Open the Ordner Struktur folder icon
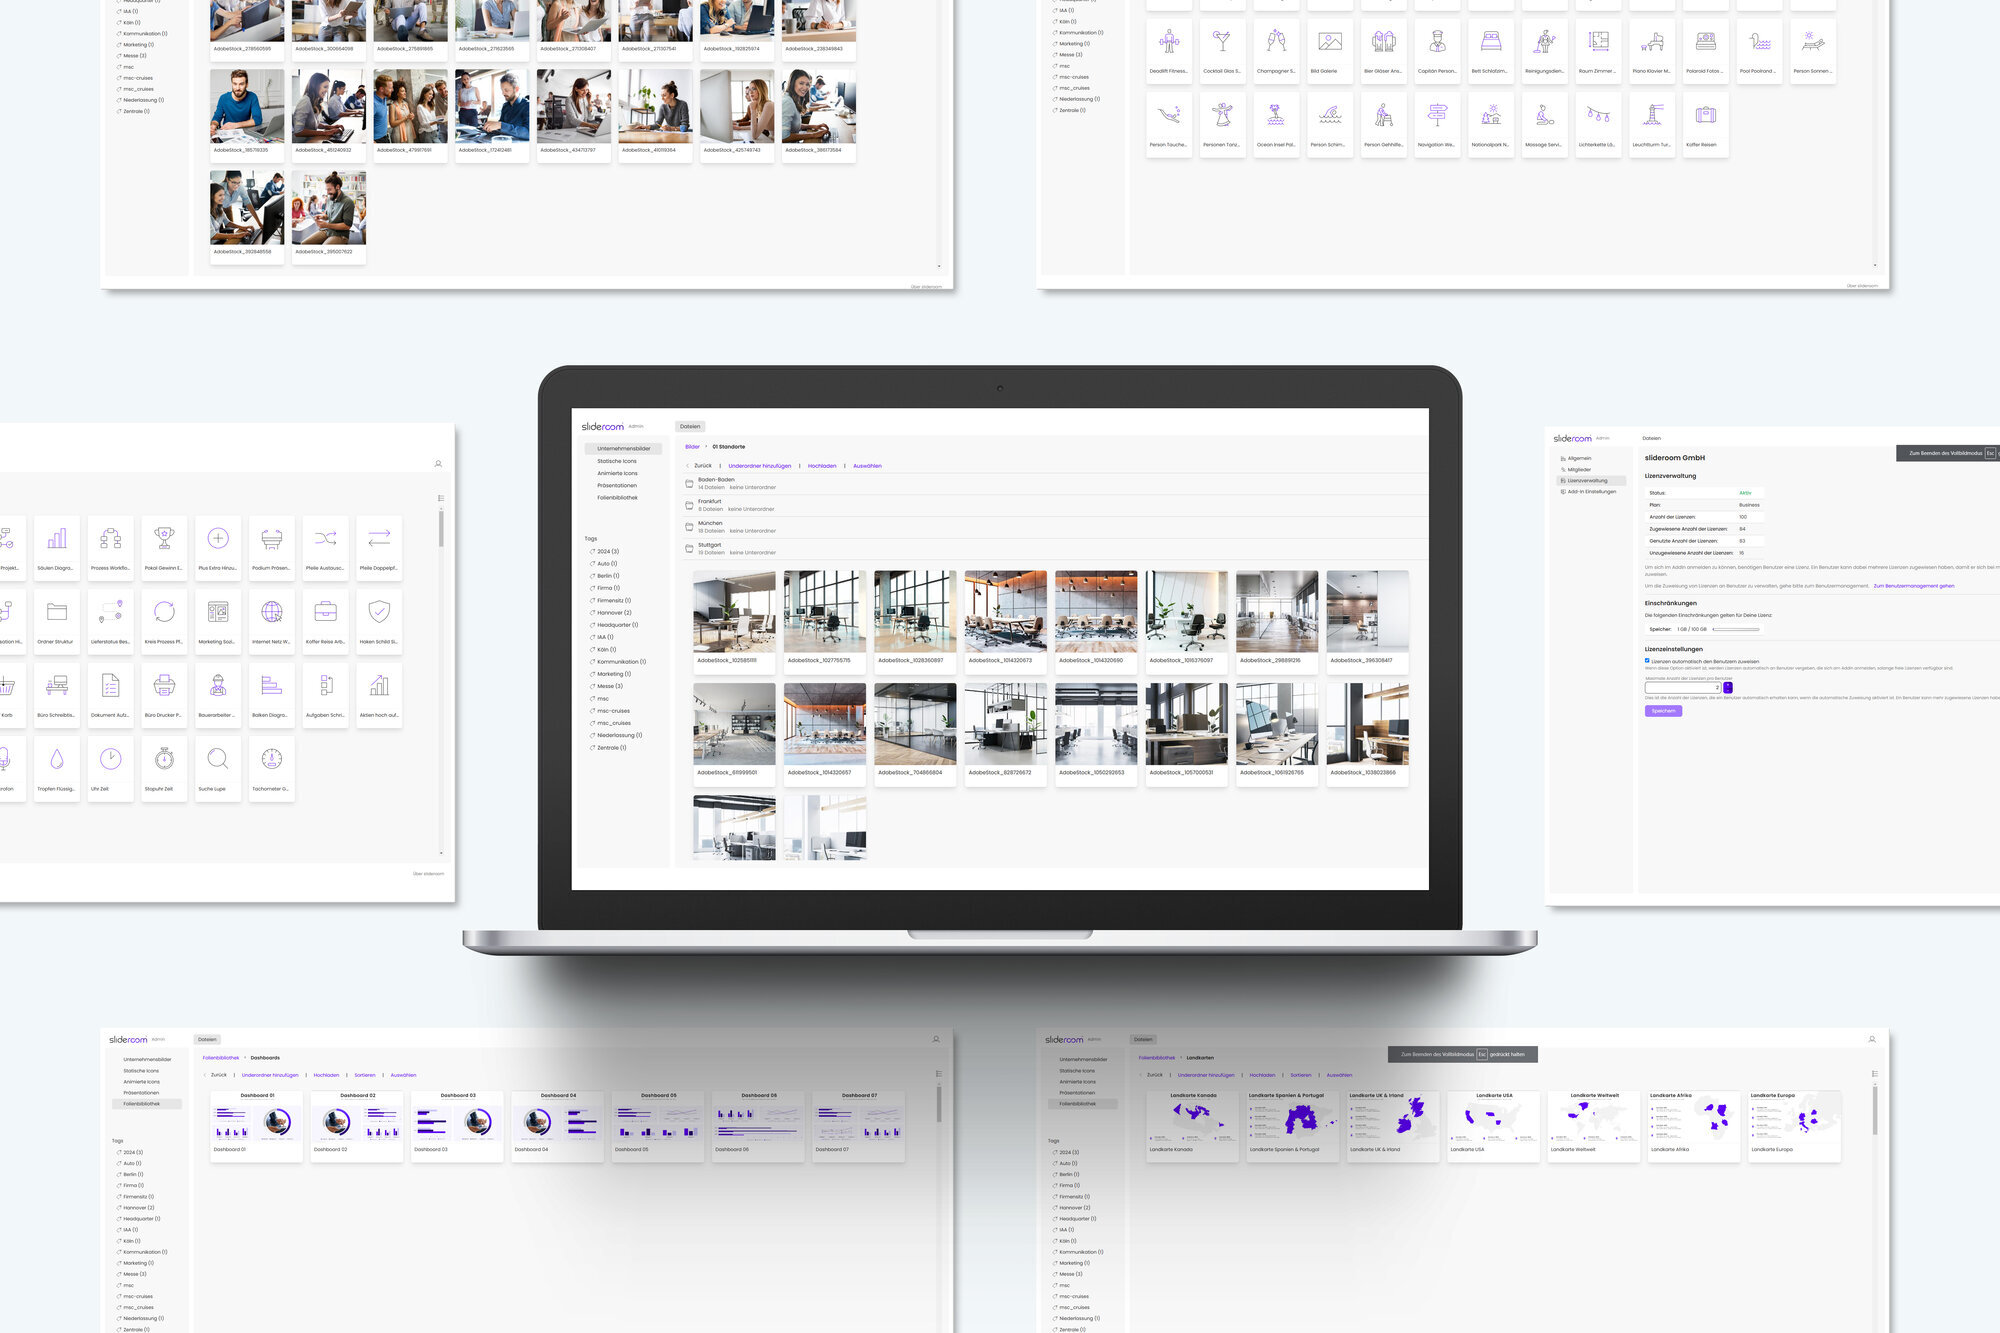The height and width of the screenshot is (1333, 2000). point(57,620)
